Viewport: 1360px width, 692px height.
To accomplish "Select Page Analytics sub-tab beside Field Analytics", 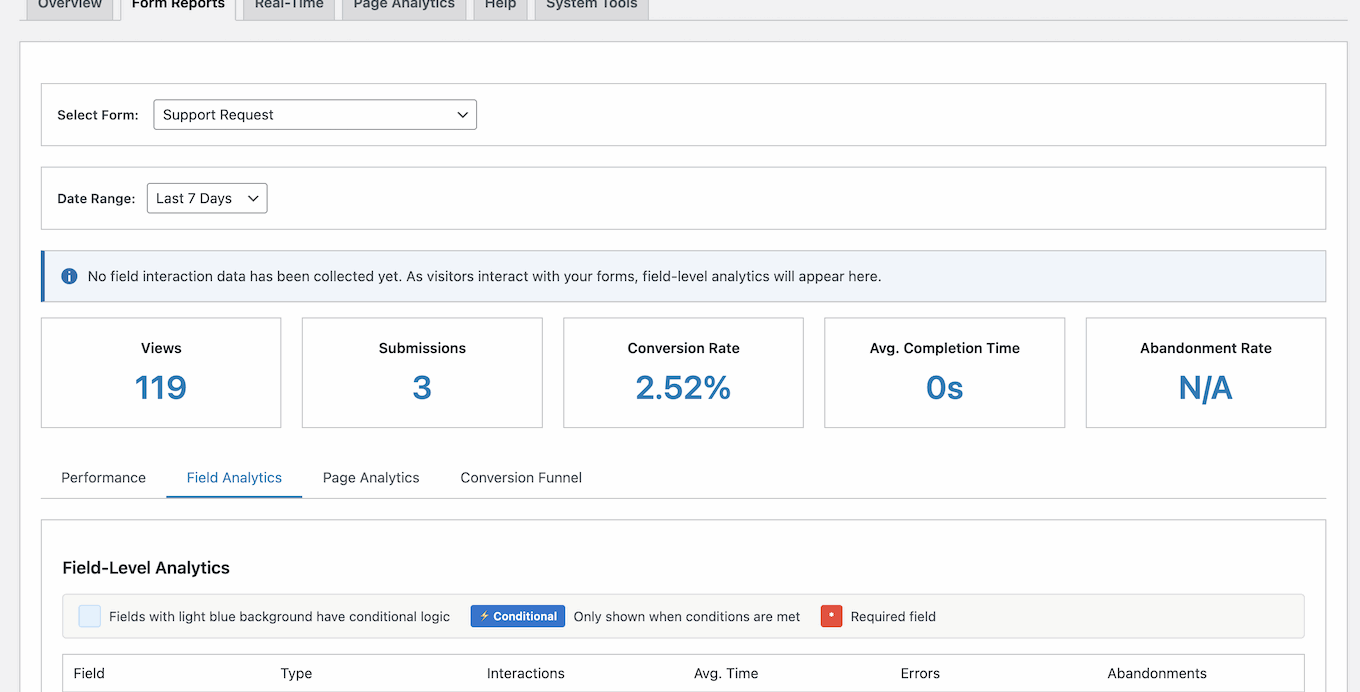I will (371, 478).
